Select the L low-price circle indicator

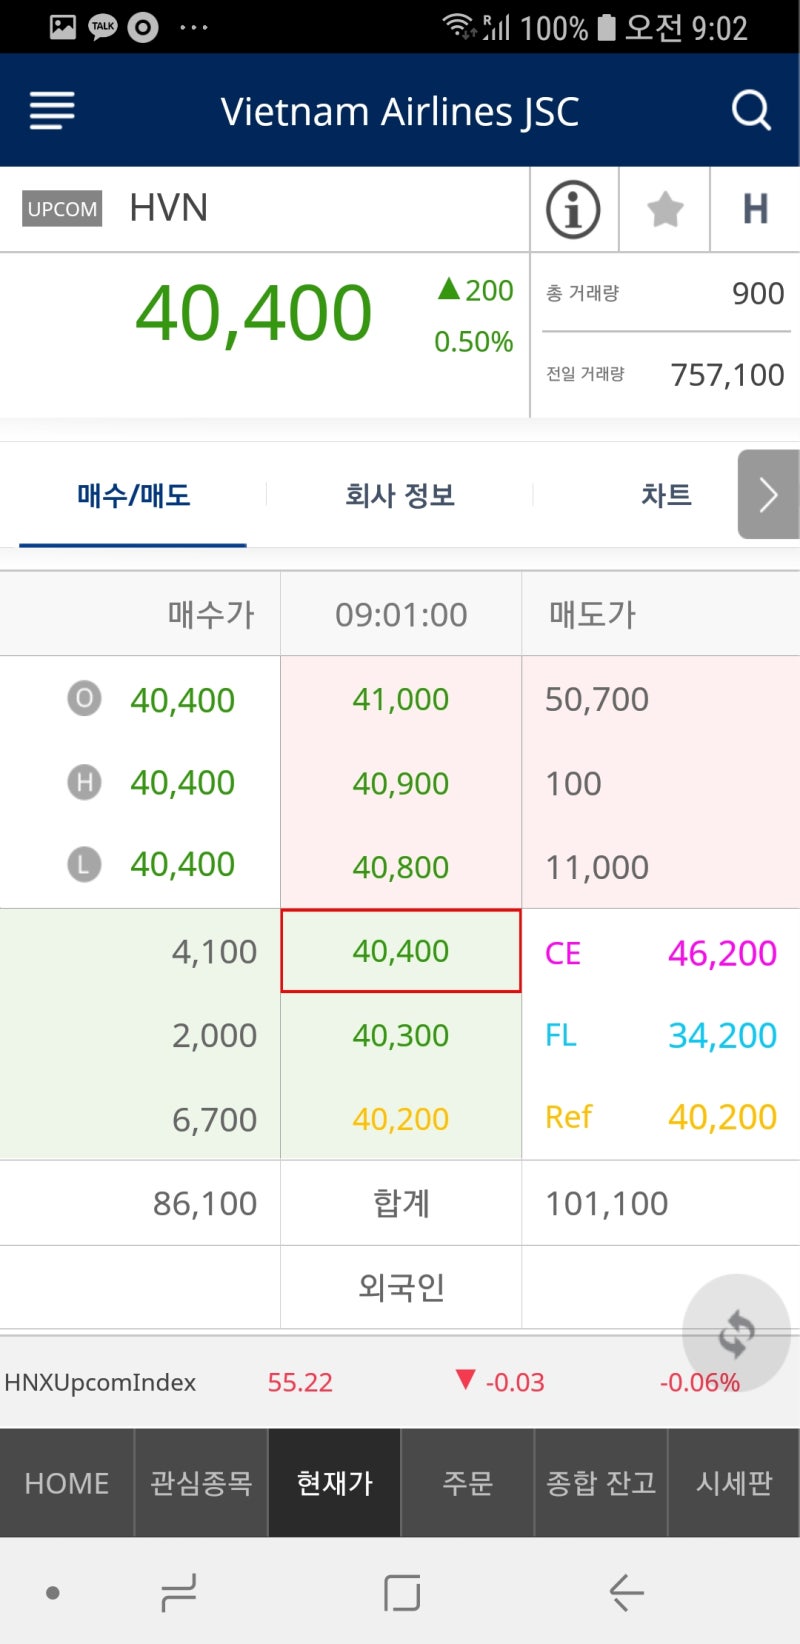click(84, 863)
